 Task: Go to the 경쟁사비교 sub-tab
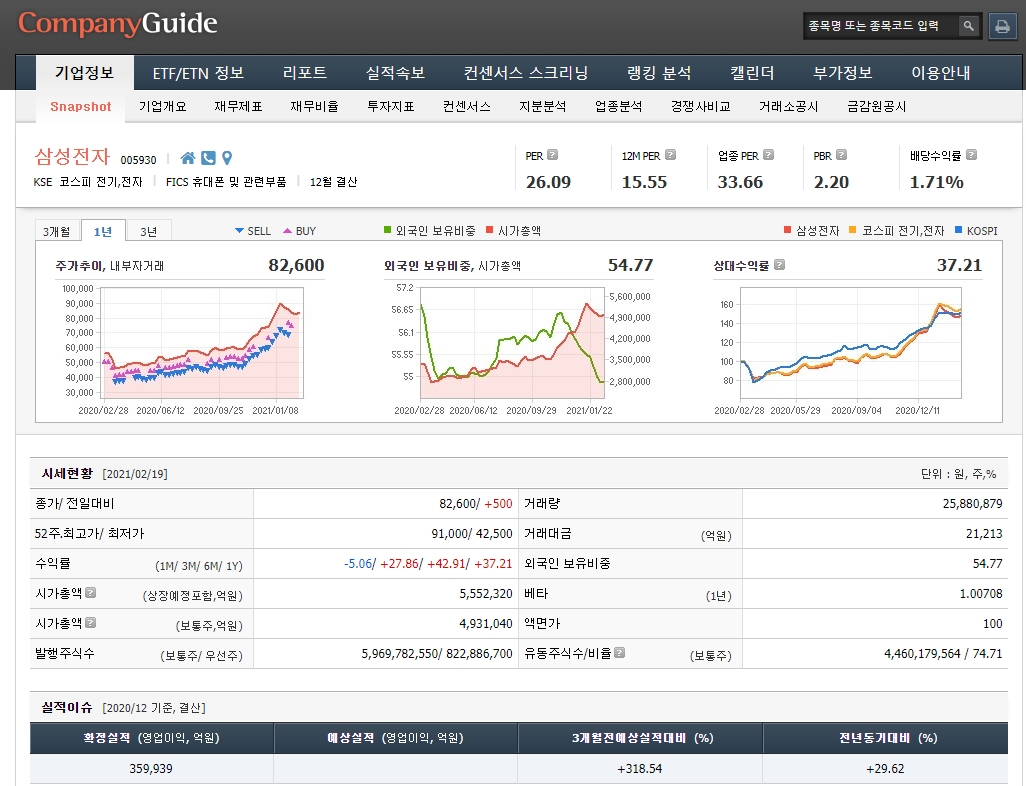click(x=700, y=107)
